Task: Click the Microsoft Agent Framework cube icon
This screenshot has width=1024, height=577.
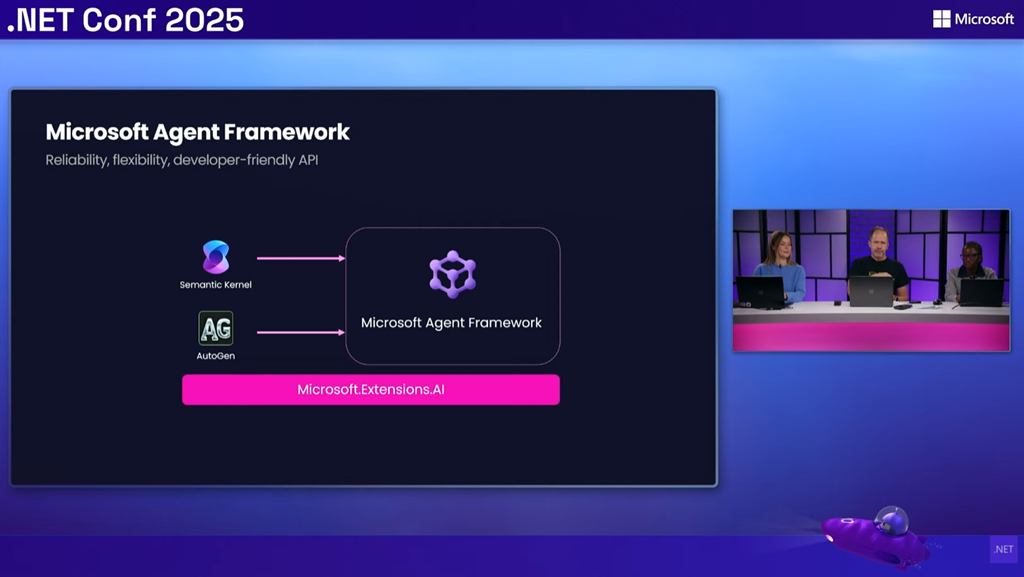Action: (x=453, y=274)
